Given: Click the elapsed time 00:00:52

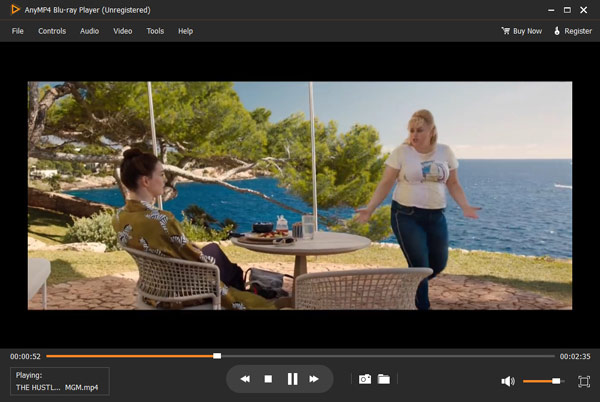Looking at the screenshot, I should pyautogui.click(x=25, y=356).
